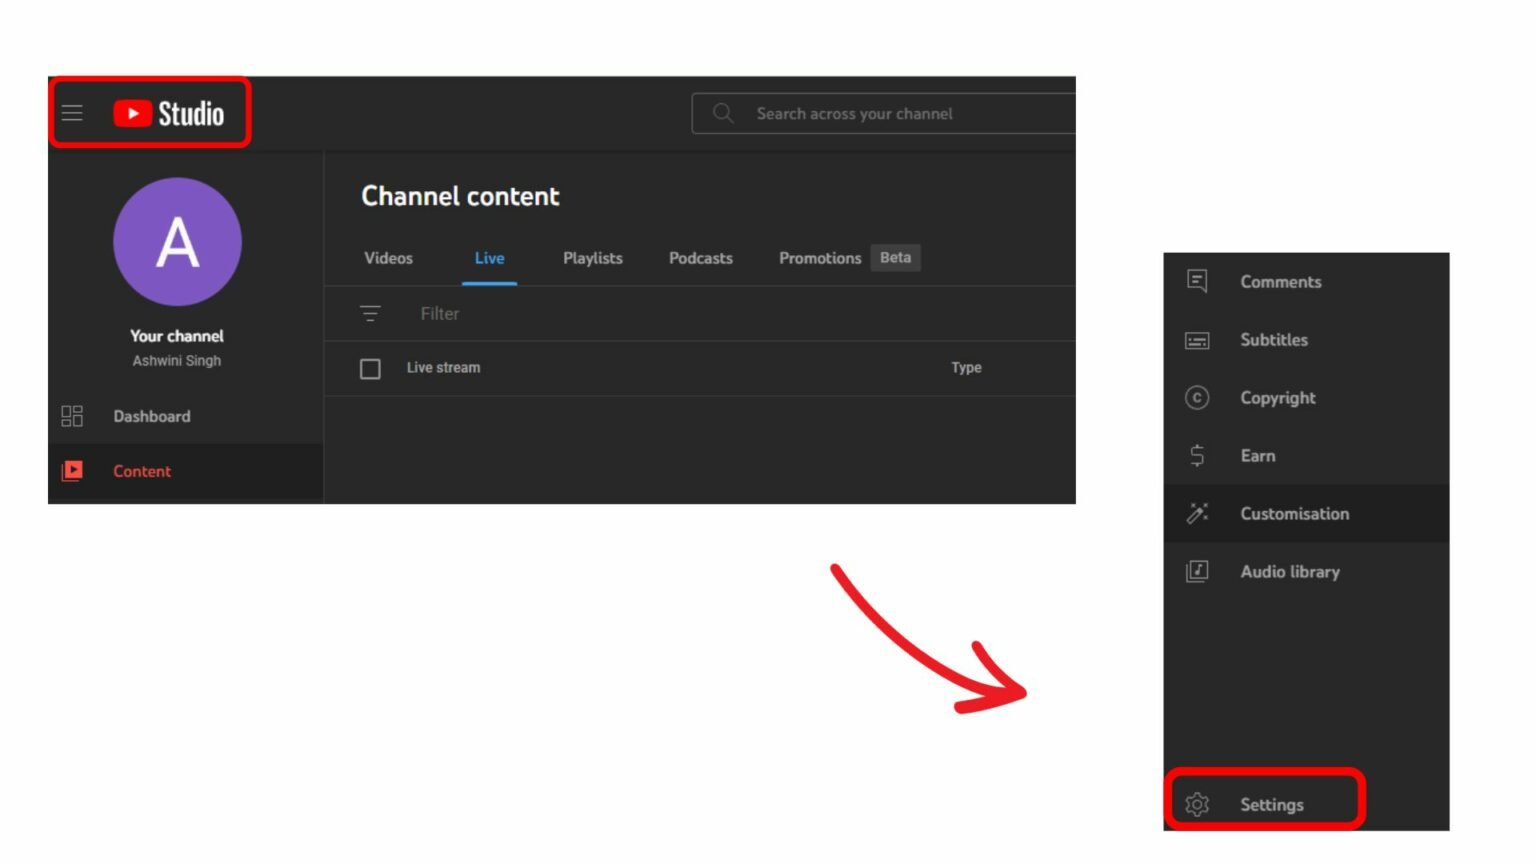Focus the Search across your channel field
1536x864 pixels.
coord(884,113)
